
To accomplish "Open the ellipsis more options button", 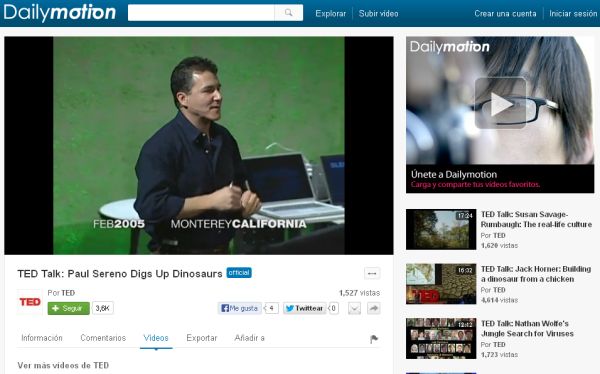I will (x=372, y=273).
